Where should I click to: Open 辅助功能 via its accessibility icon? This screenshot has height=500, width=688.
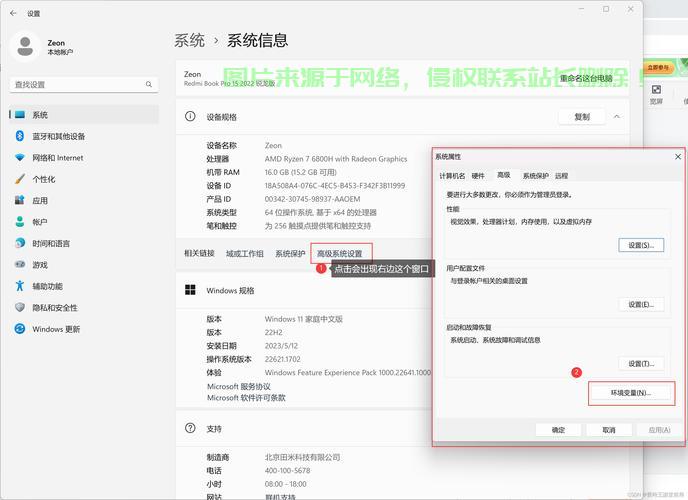pyautogui.click(x=20, y=286)
